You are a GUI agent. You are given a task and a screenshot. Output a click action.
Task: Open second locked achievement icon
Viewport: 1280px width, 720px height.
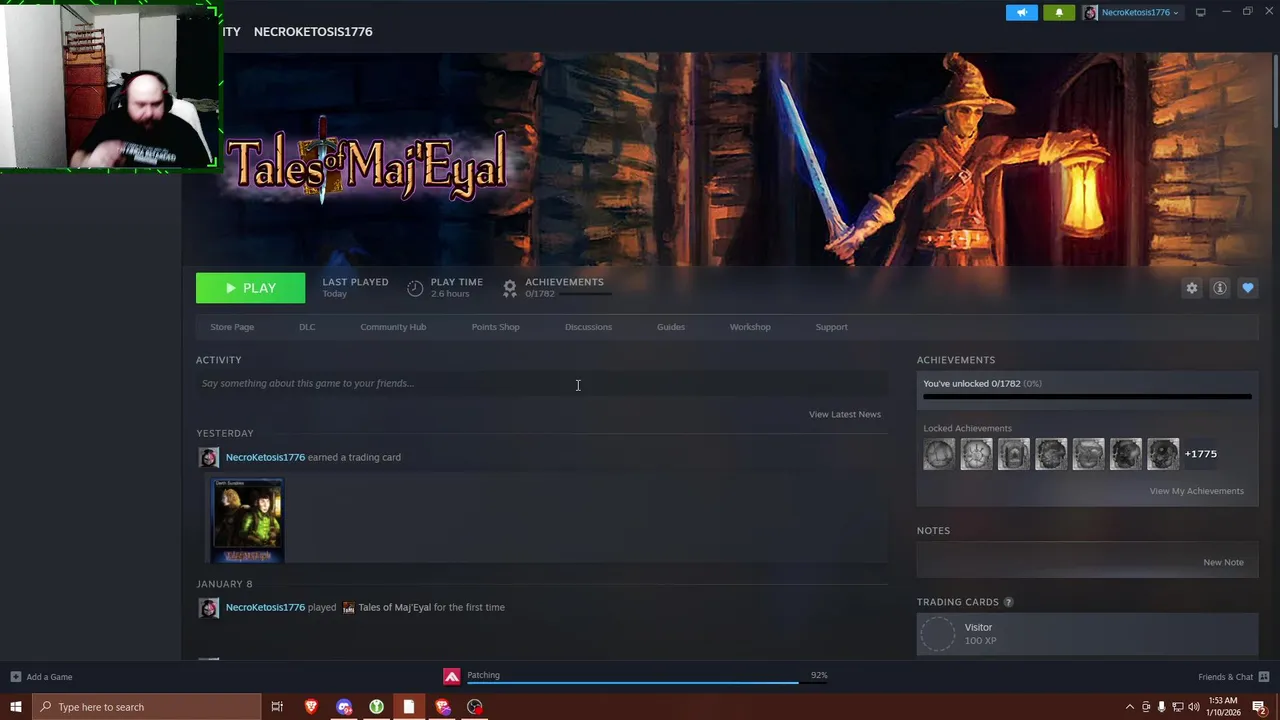coord(977,454)
